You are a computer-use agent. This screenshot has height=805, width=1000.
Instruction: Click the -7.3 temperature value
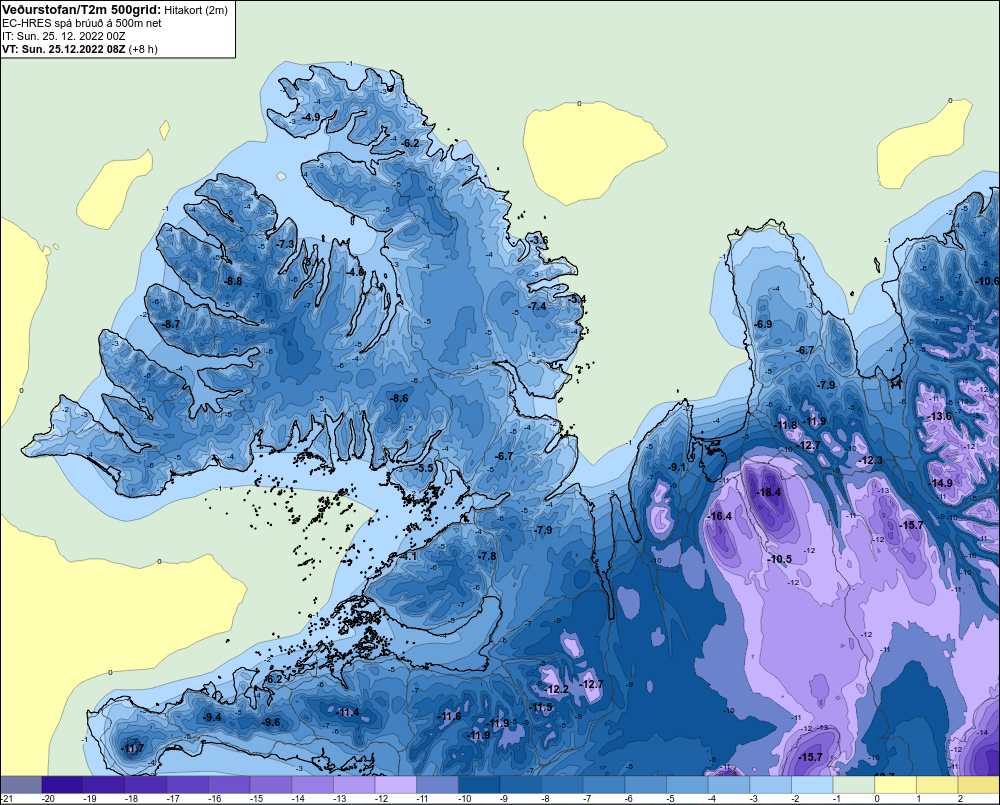286,244
